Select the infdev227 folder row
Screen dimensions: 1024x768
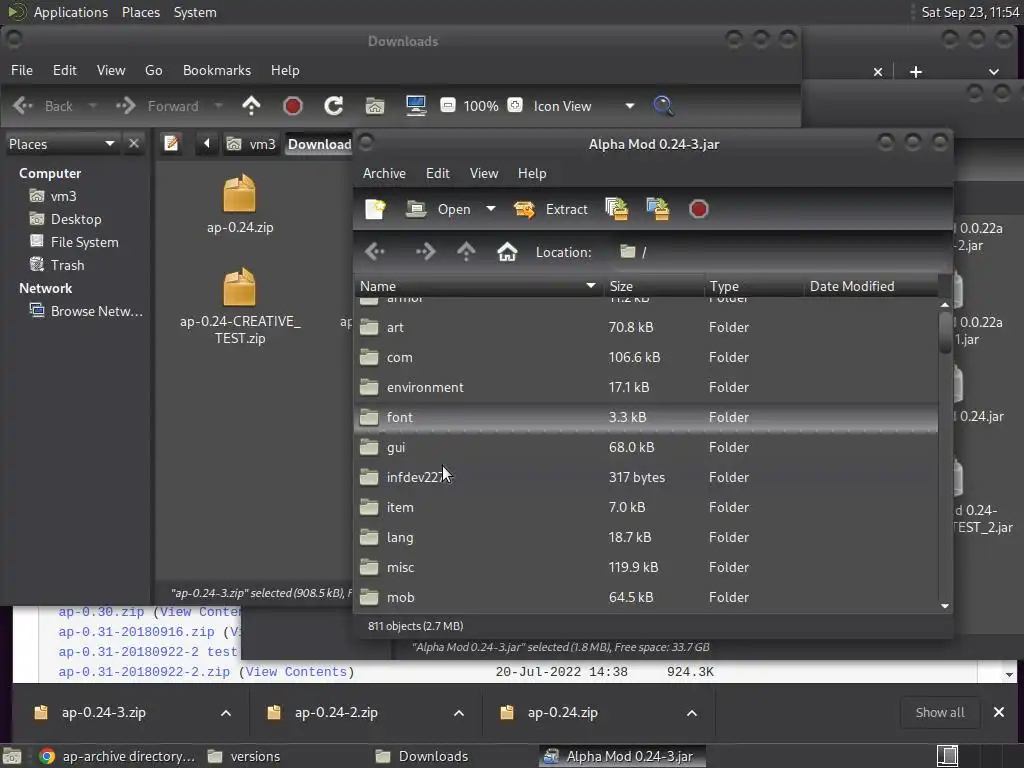click(x=646, y=477)
